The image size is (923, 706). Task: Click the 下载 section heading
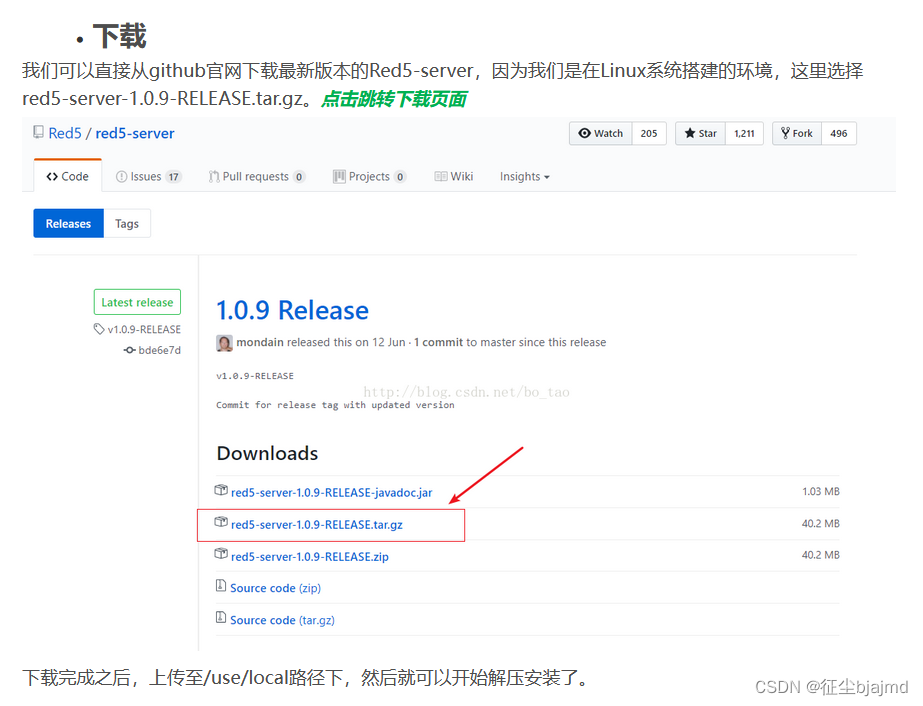[119, 37]
